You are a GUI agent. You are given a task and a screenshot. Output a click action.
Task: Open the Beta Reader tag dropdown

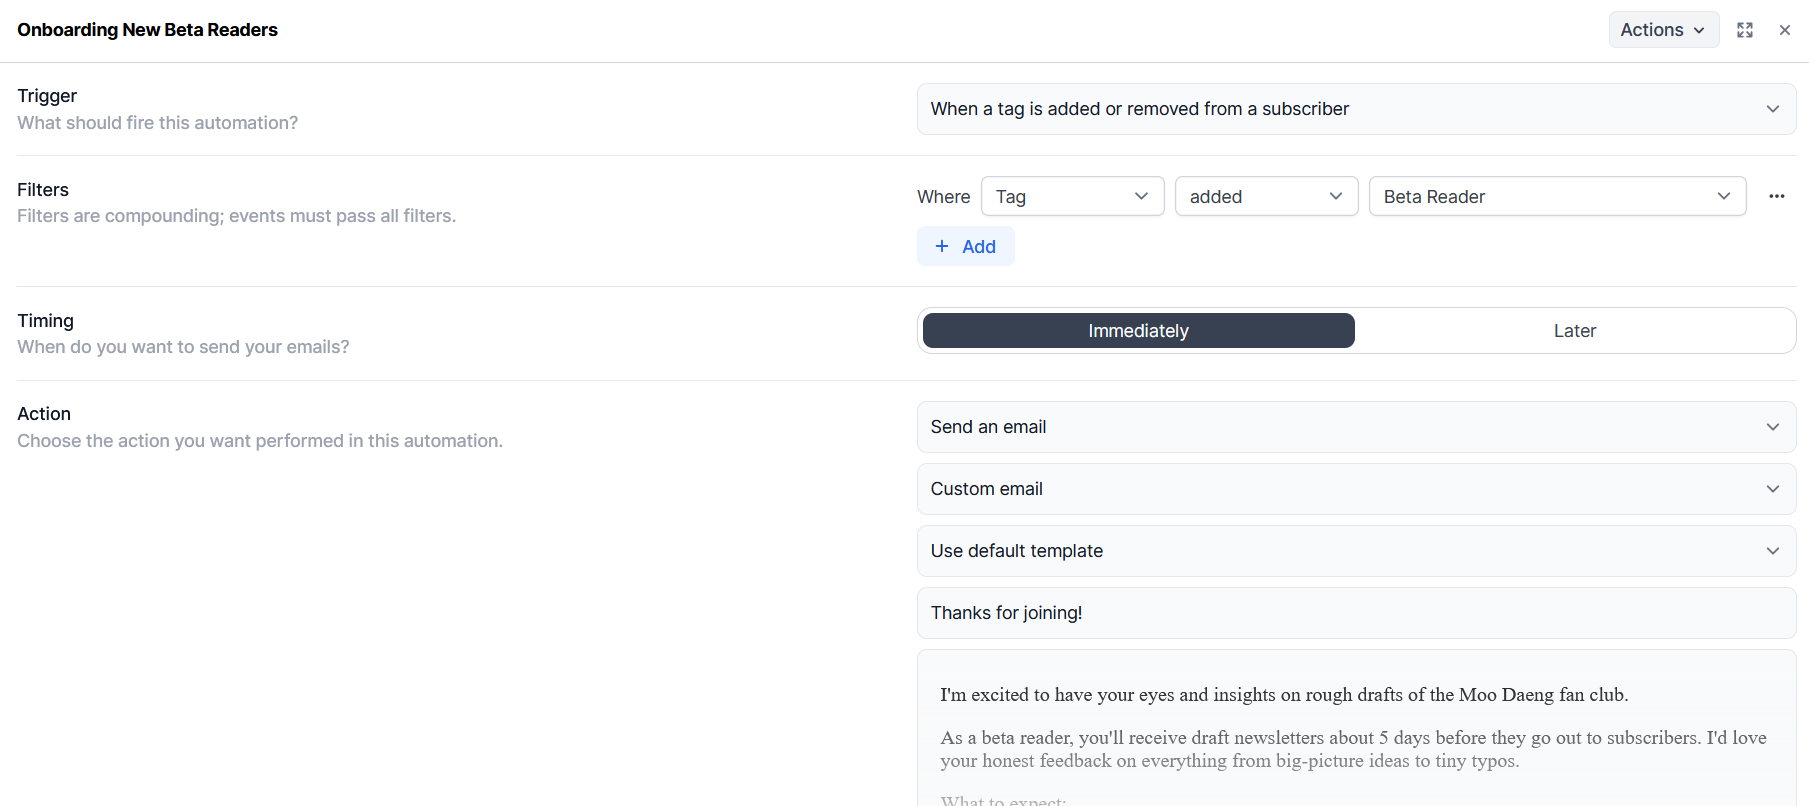(1556, 196)
